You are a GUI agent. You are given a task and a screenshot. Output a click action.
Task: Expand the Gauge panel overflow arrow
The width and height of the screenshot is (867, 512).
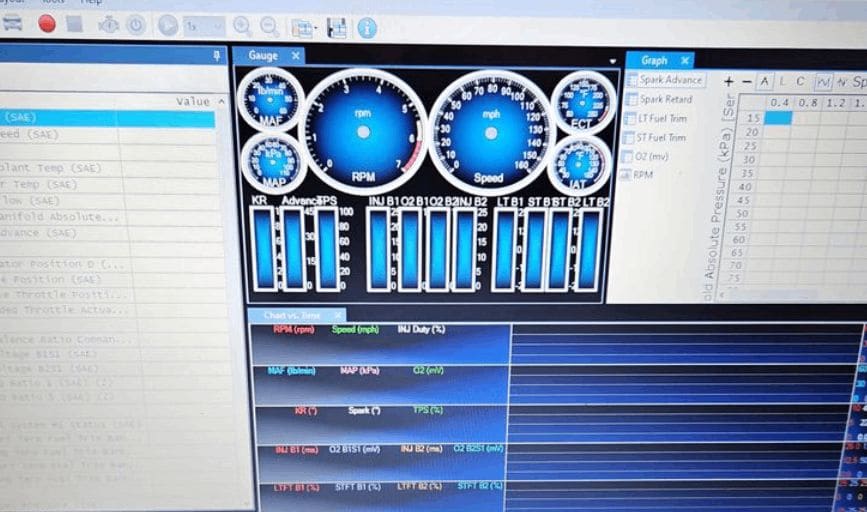pyautogui.click(x=613, y=61)
